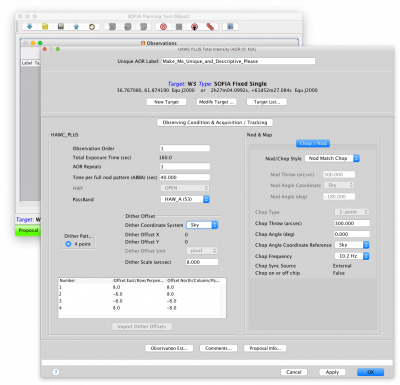Click the disabled HWP OPEN dropdown
The height and width of the screenshot is (385, 400).
(185, 188)
